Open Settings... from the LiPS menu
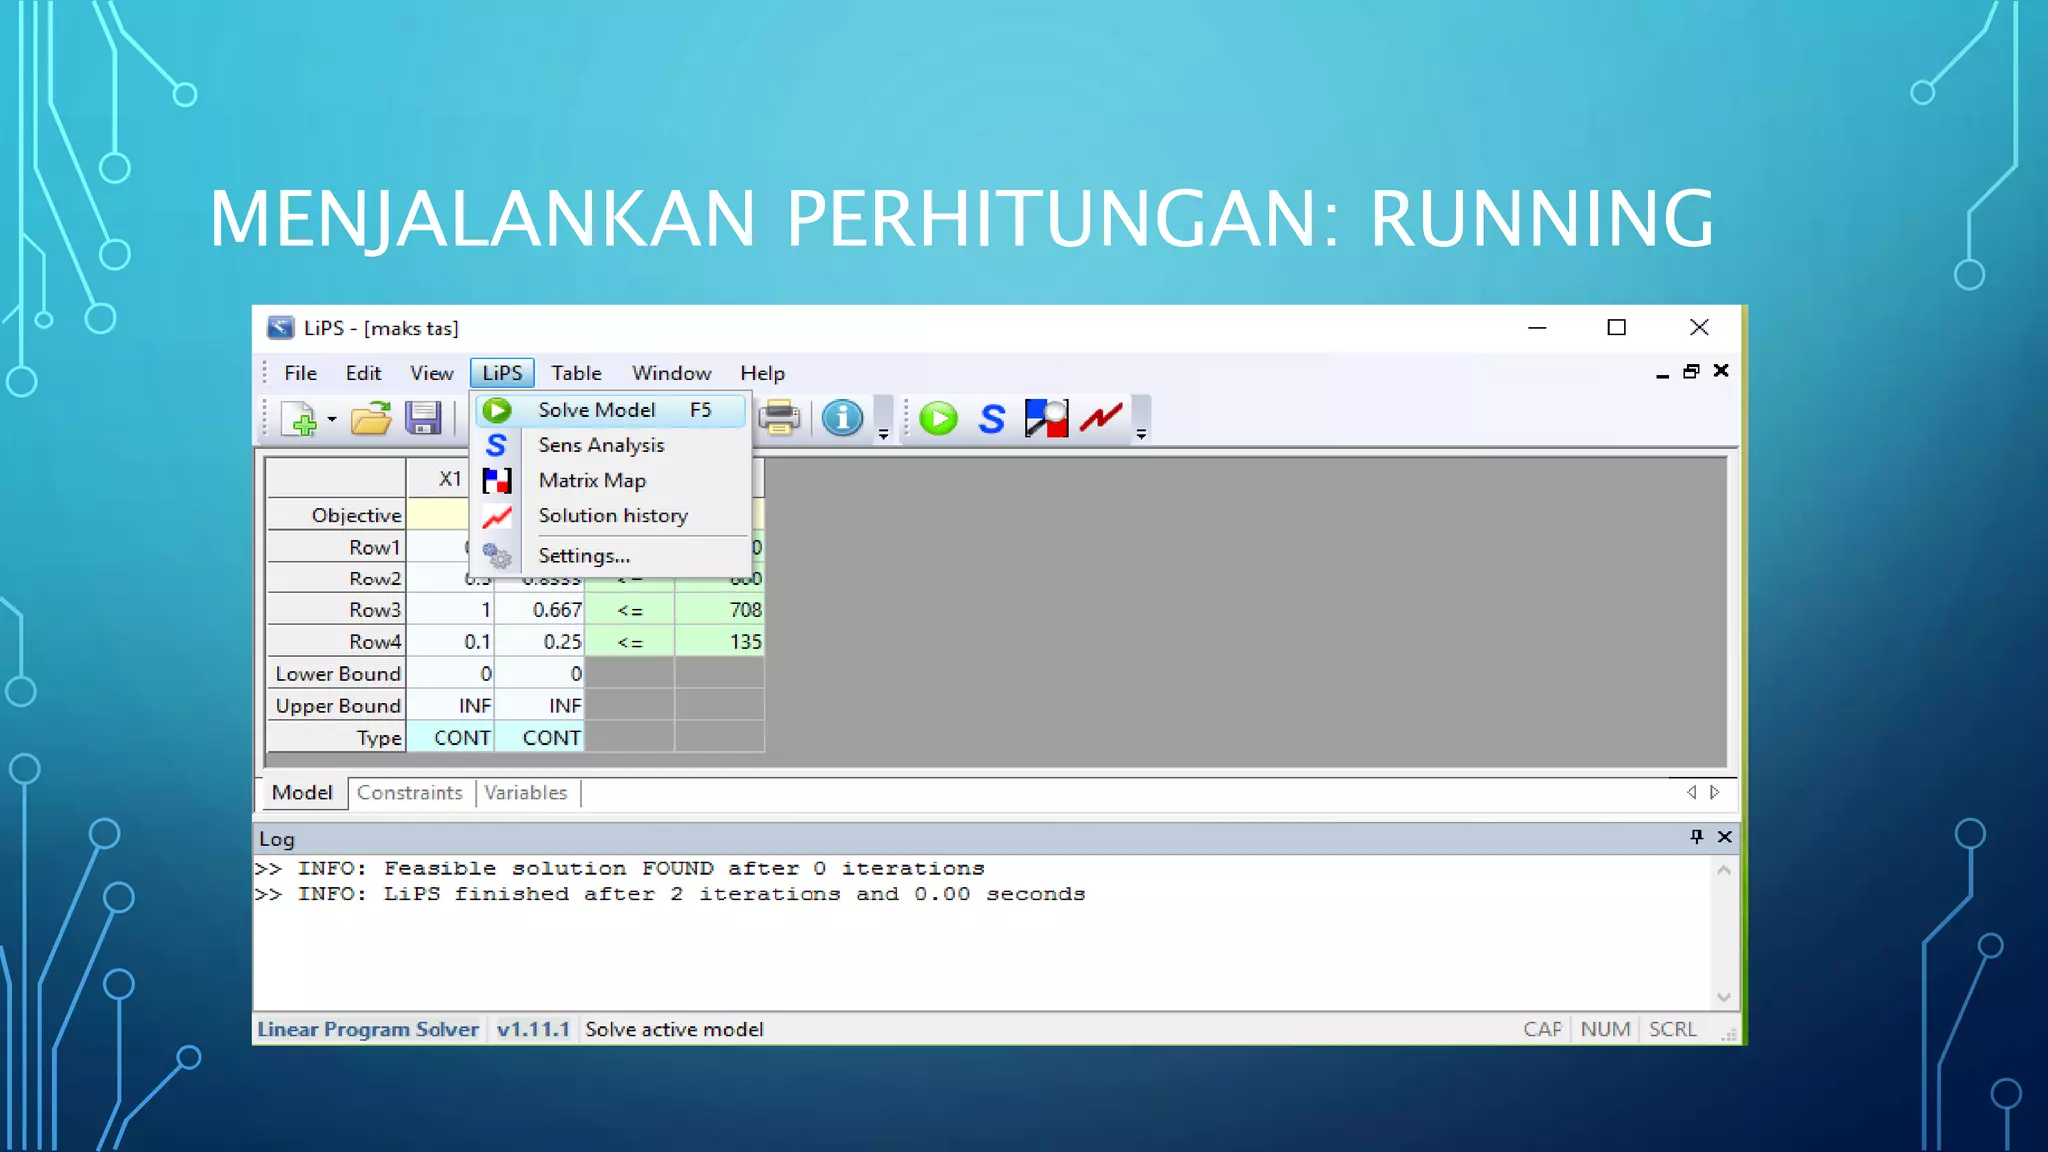This screenshot has height=1152, width=2048. point(610,556)
